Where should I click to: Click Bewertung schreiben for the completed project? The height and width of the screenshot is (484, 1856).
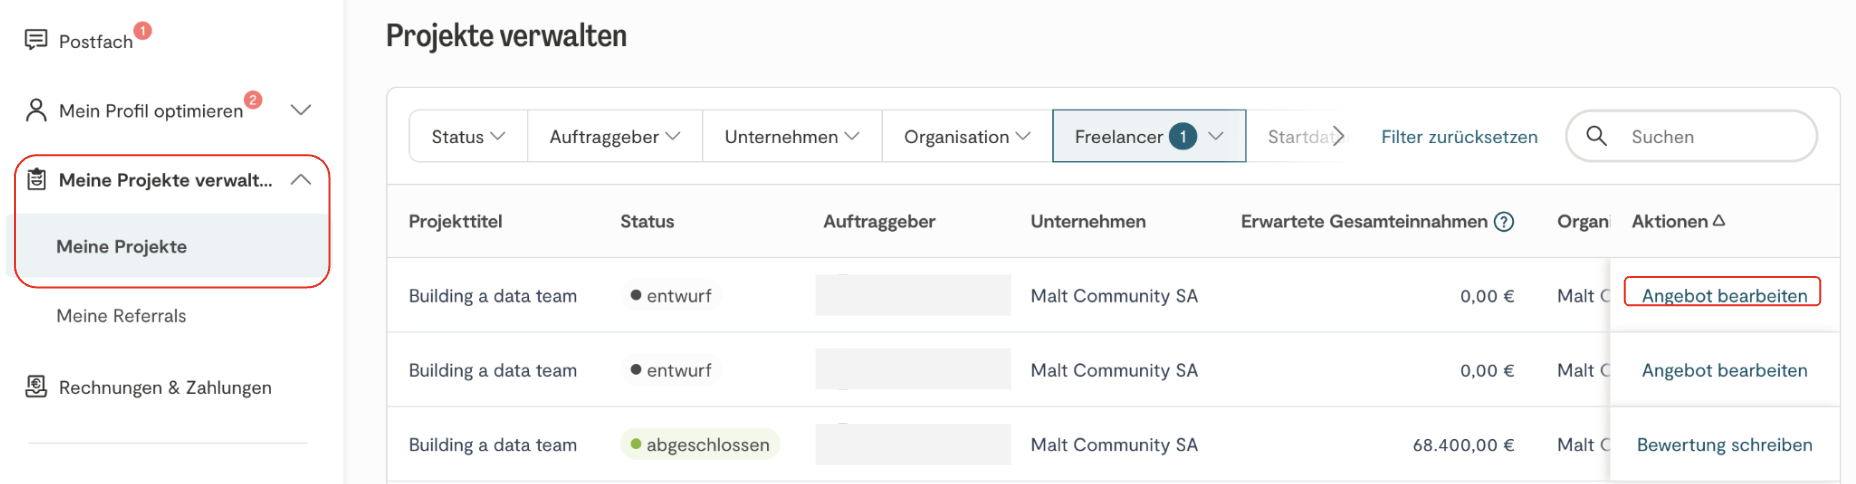tap(1724, 445)
